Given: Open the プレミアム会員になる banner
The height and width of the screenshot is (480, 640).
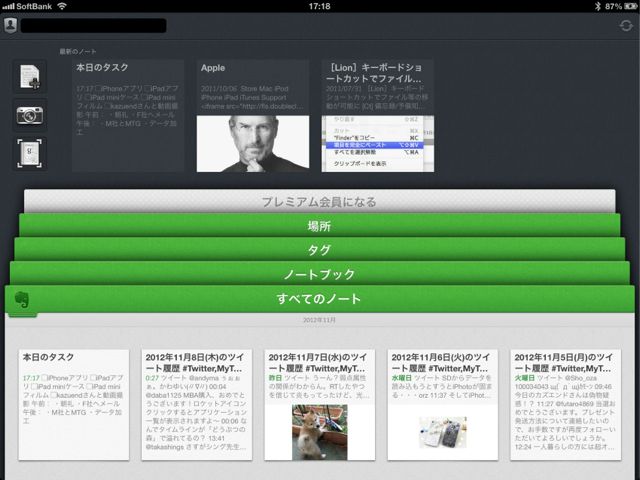Looking at the screenshot, I should point(319,201).
